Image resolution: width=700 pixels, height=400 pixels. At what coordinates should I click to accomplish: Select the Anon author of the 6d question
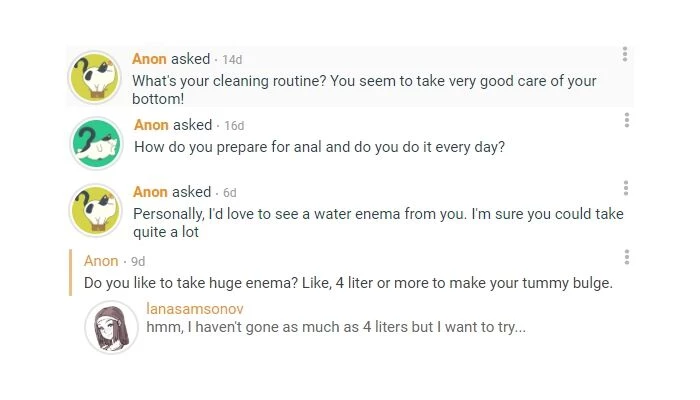[x=150, y=192]
